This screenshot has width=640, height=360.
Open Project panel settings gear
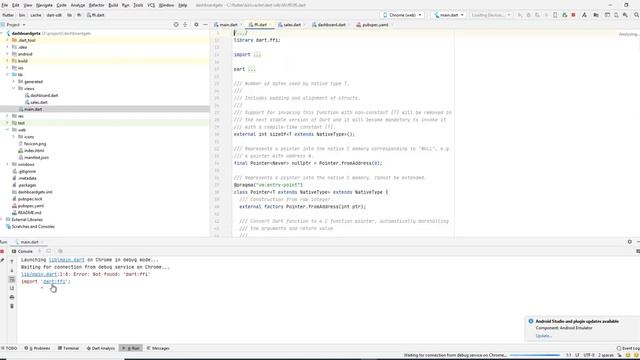click(196, 24)
